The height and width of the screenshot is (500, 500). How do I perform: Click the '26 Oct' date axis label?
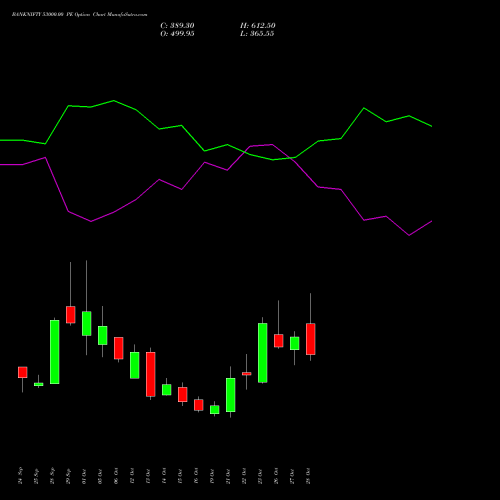[x=277, y=476]
